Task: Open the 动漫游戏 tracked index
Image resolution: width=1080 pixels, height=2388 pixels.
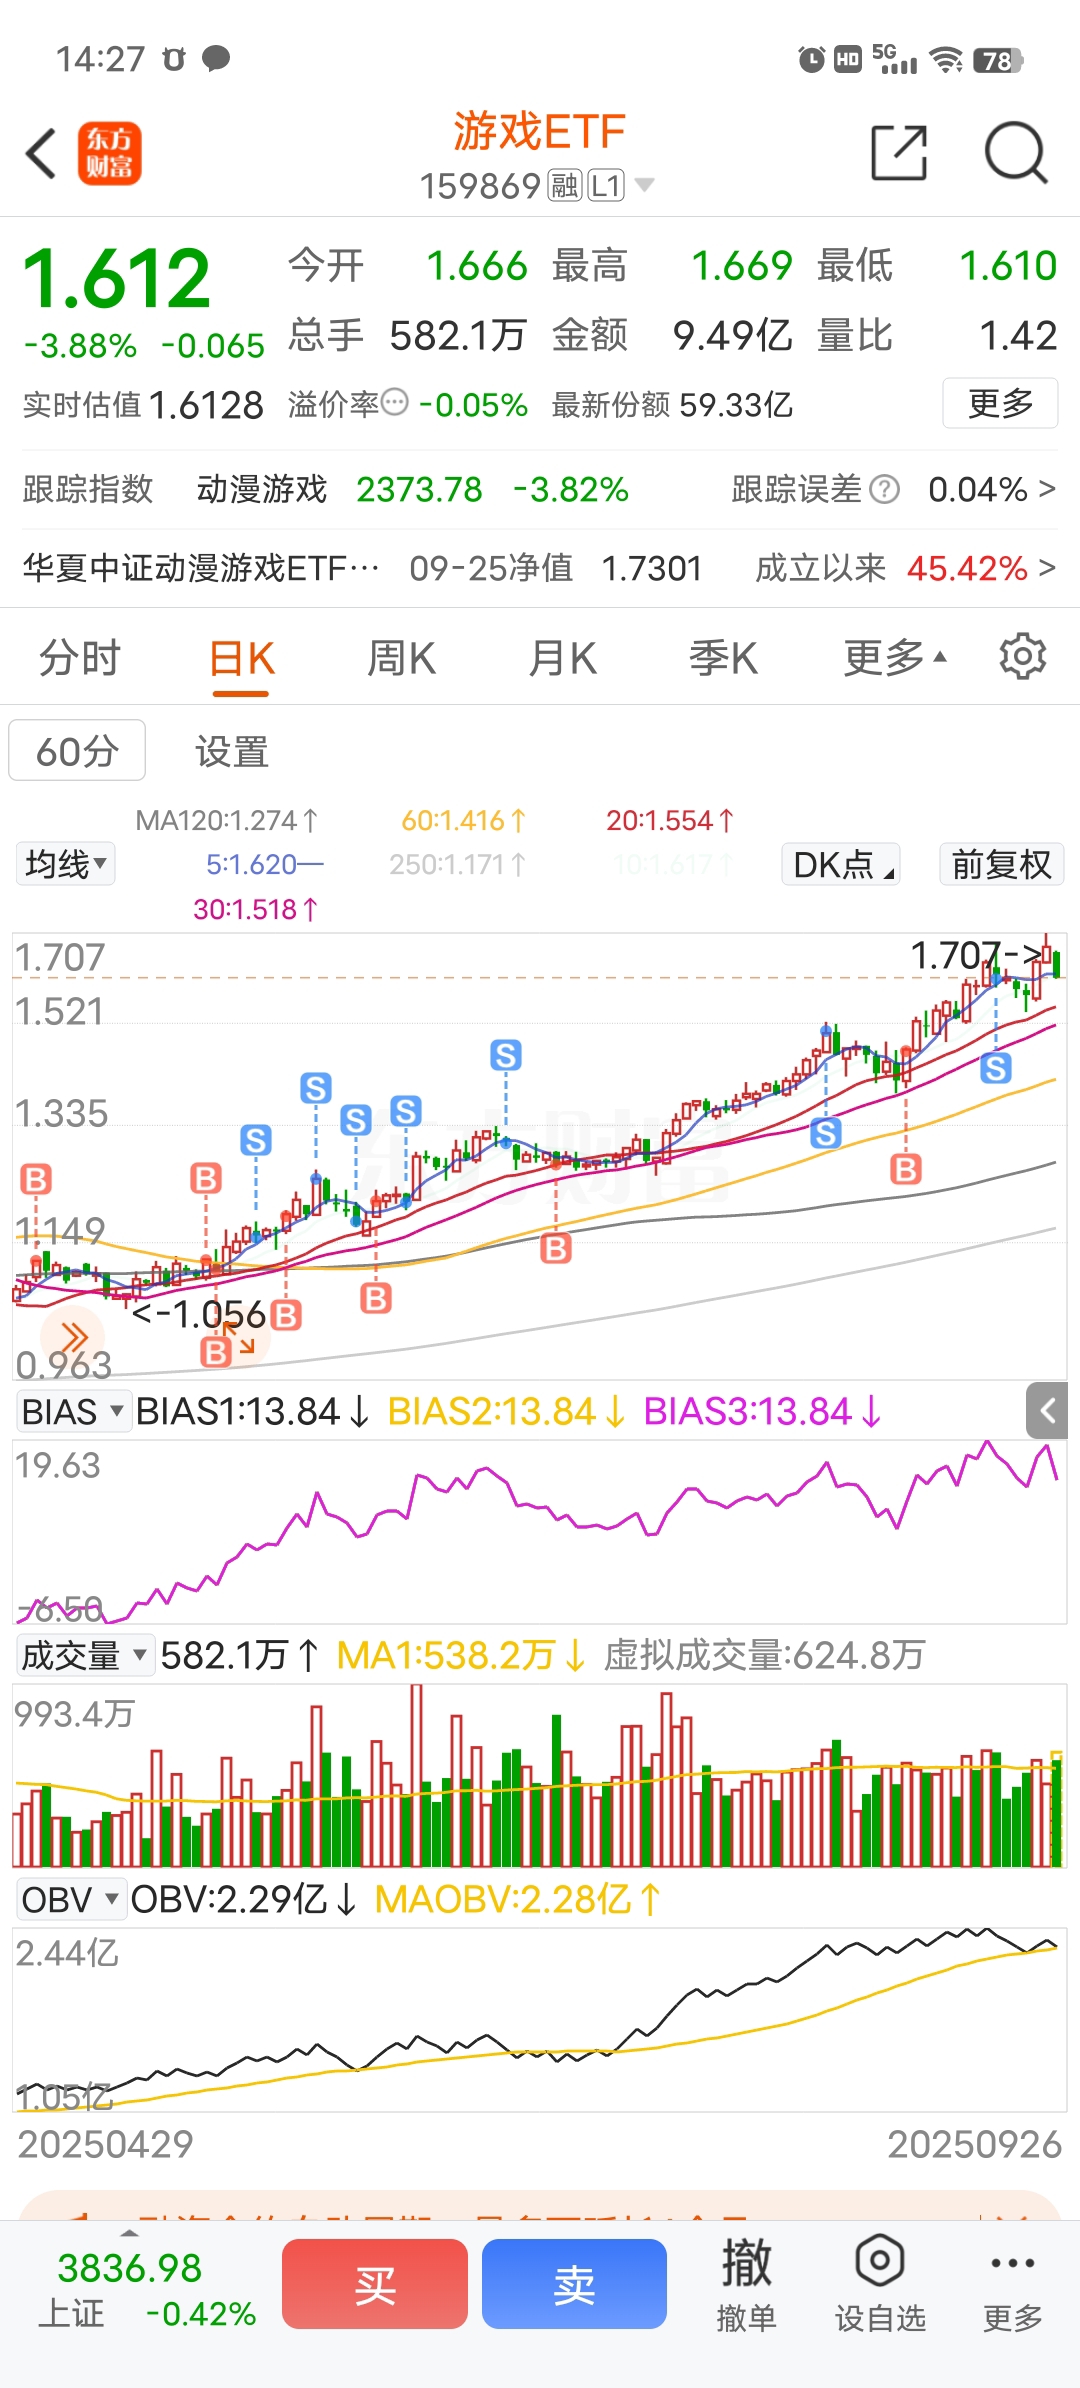Action: pos(262,489)
